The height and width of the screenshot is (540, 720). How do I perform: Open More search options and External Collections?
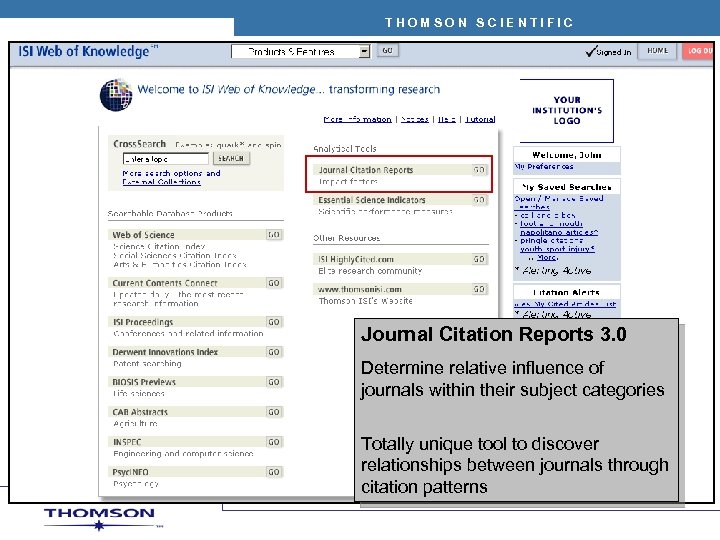tap(171, 177)
